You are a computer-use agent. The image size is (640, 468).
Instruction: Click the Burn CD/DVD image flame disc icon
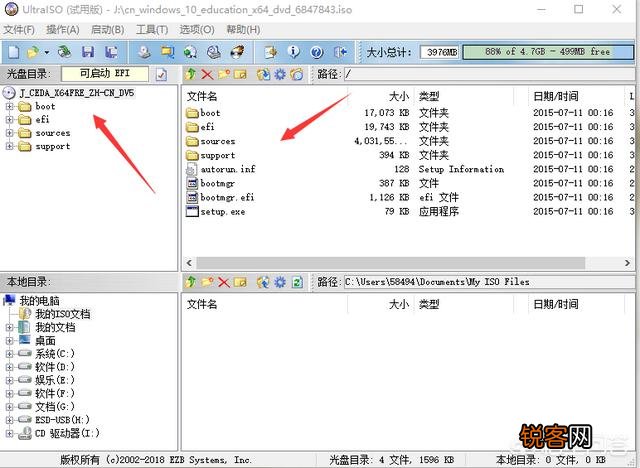237,52
